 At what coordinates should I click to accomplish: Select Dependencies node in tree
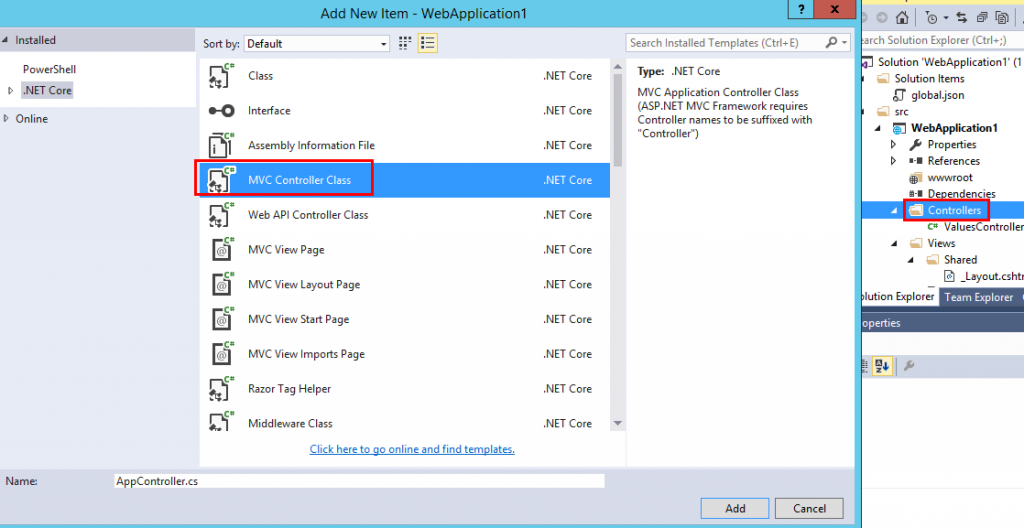coord(961,194)
